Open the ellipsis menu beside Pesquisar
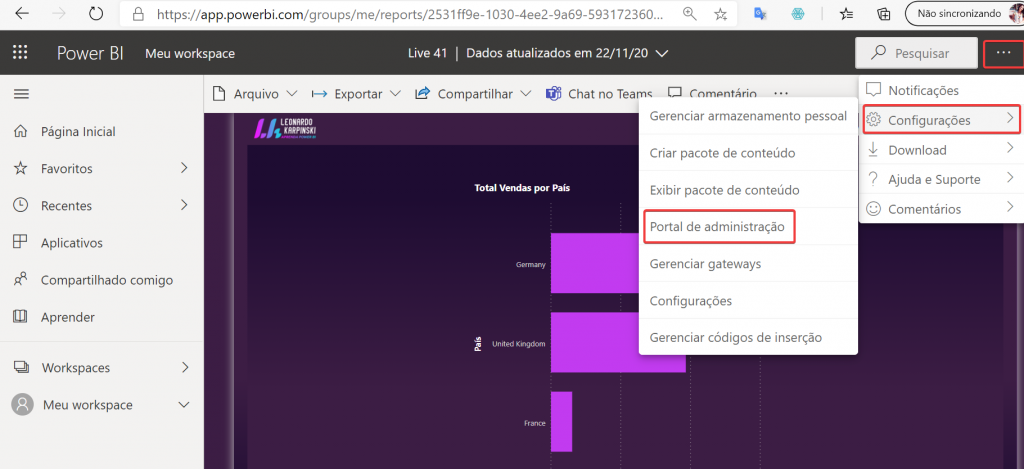The image size is (1024, 469). click(x=1003, y=53)
